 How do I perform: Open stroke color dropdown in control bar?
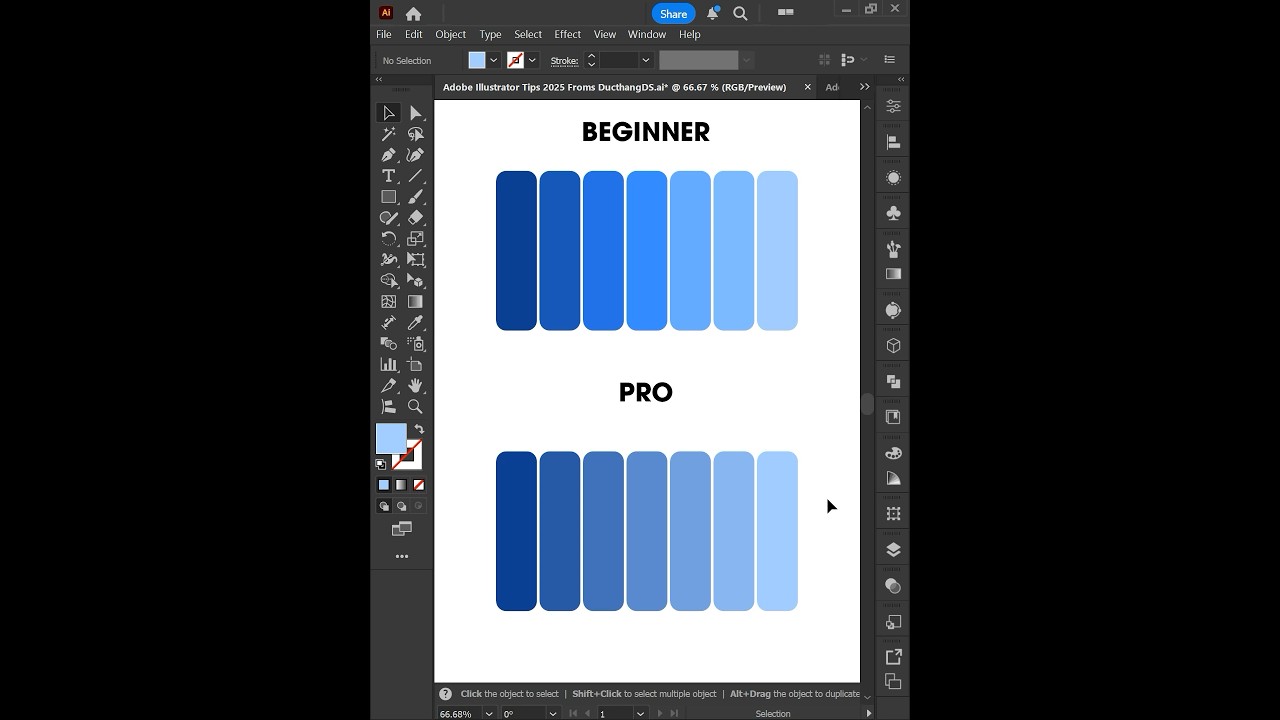(x=532, y=60)
